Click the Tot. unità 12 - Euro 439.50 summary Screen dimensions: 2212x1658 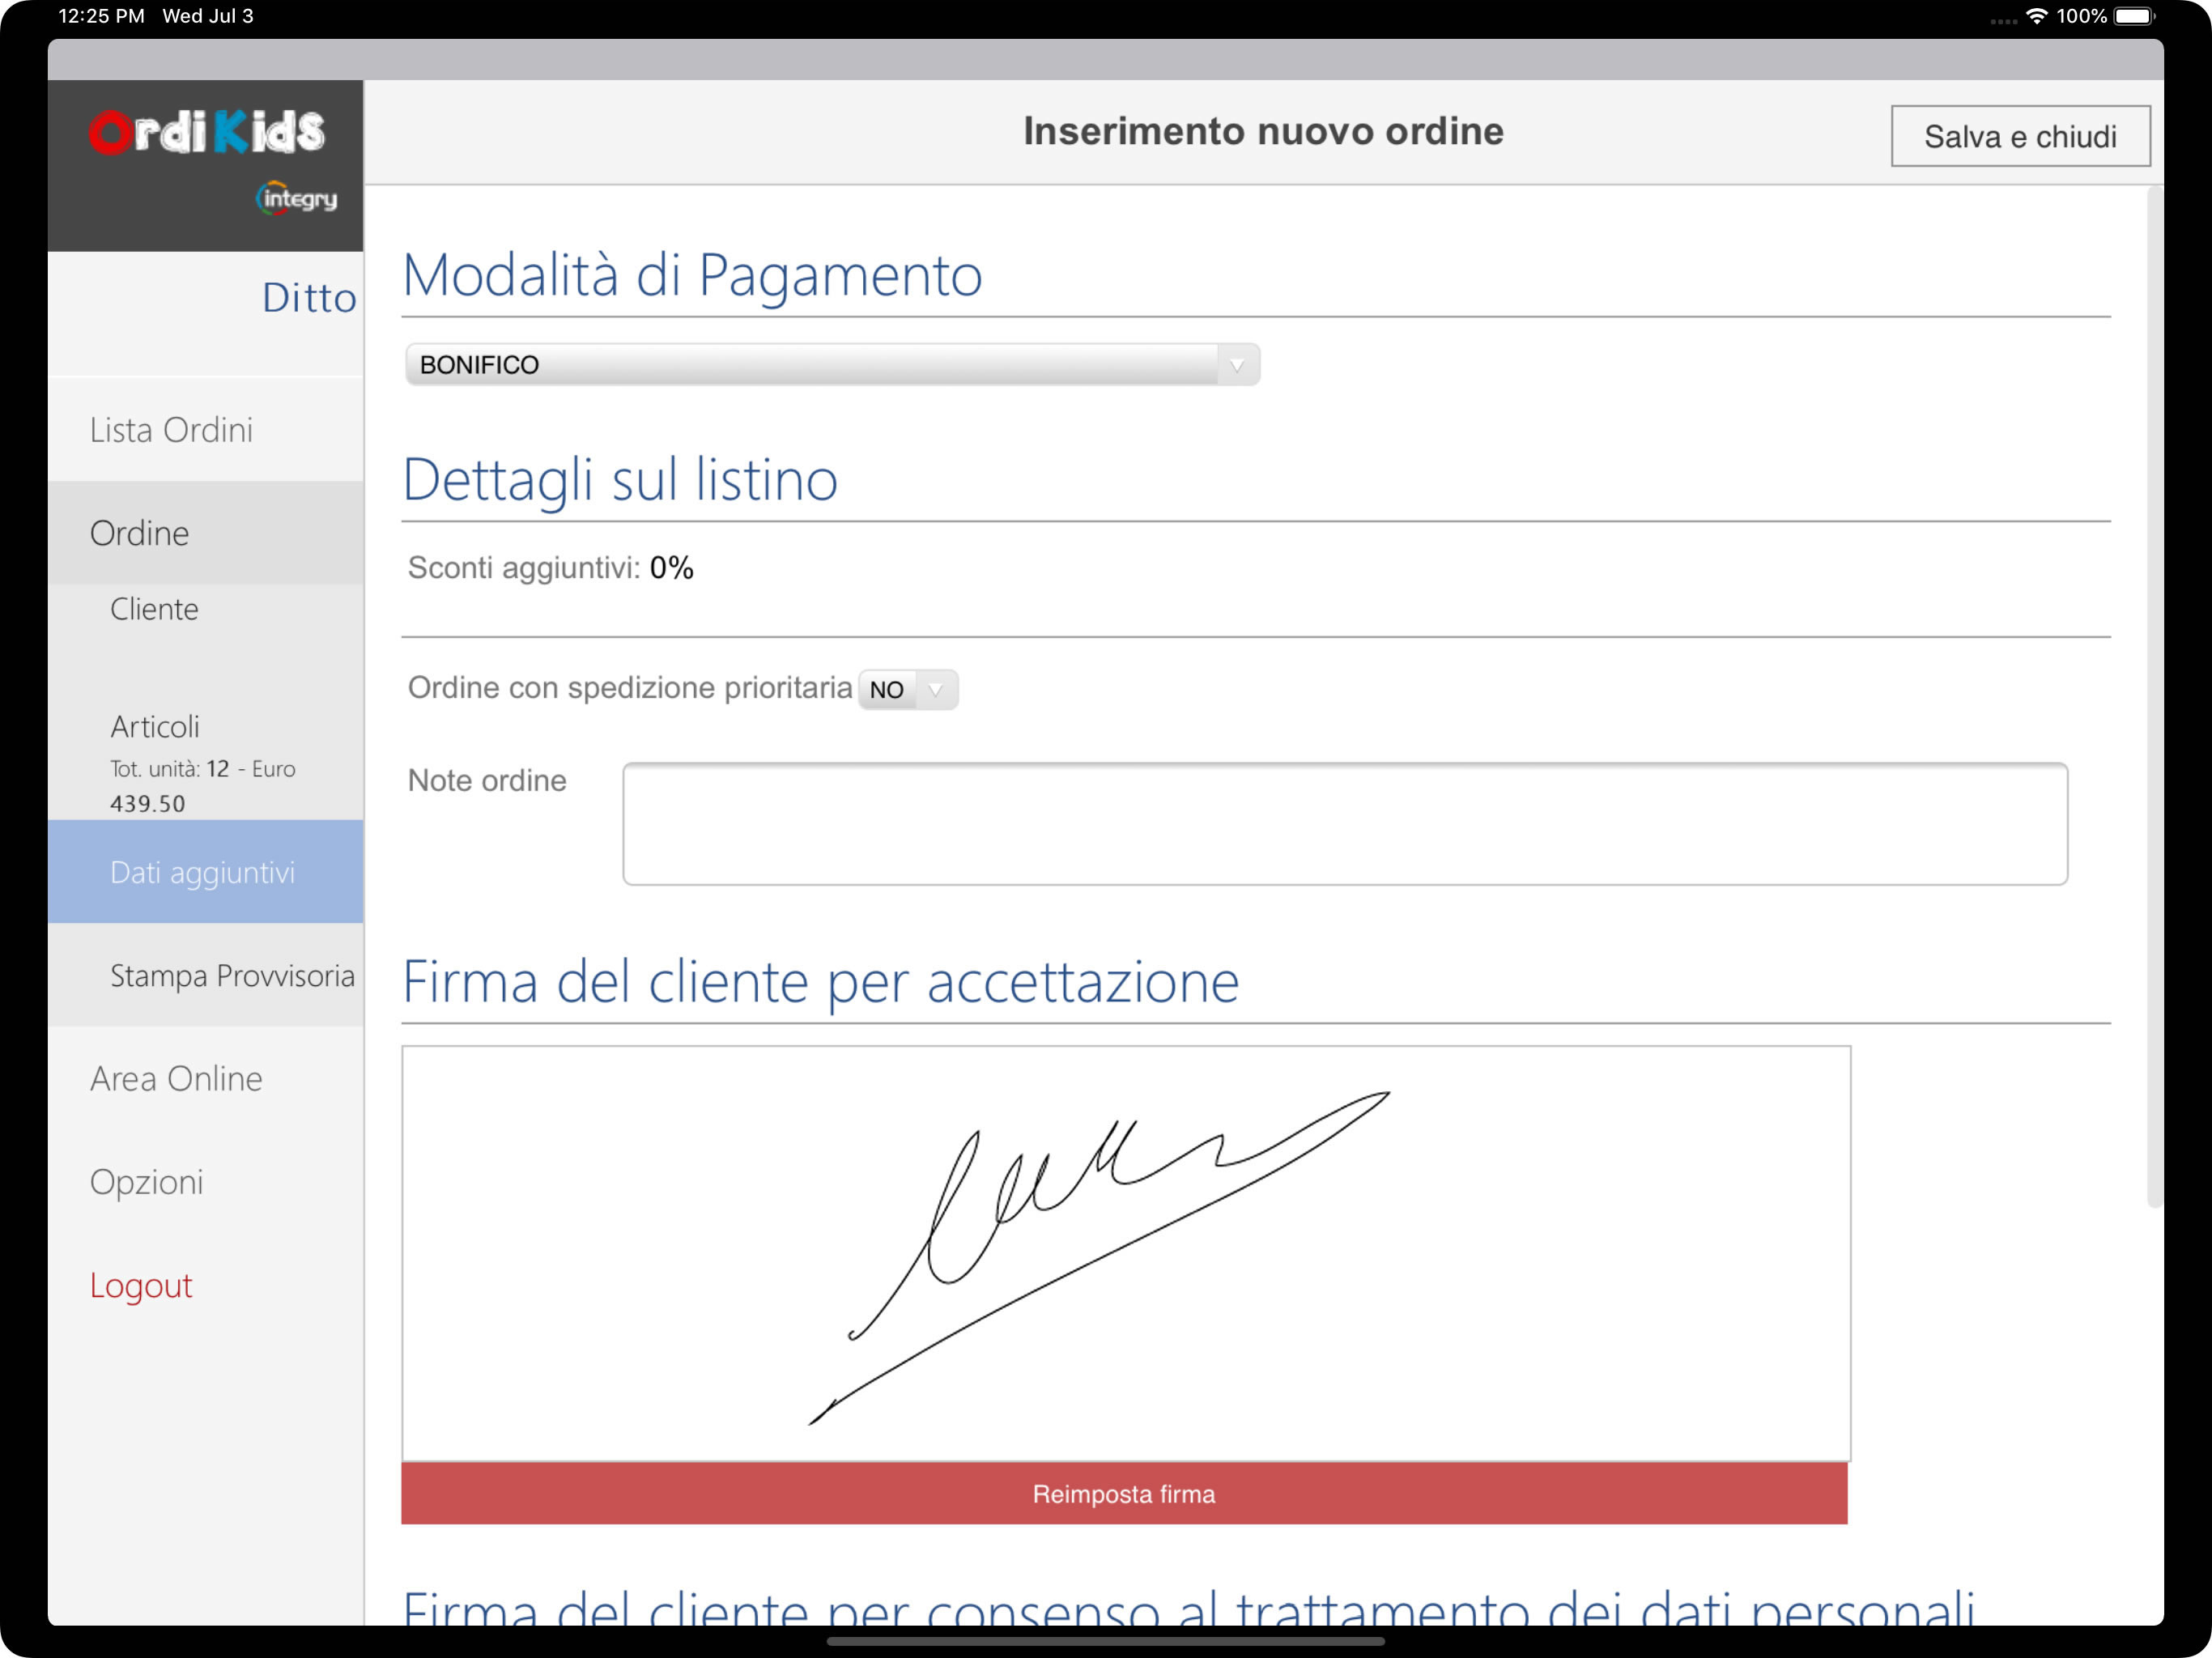[x=203, y=786]
